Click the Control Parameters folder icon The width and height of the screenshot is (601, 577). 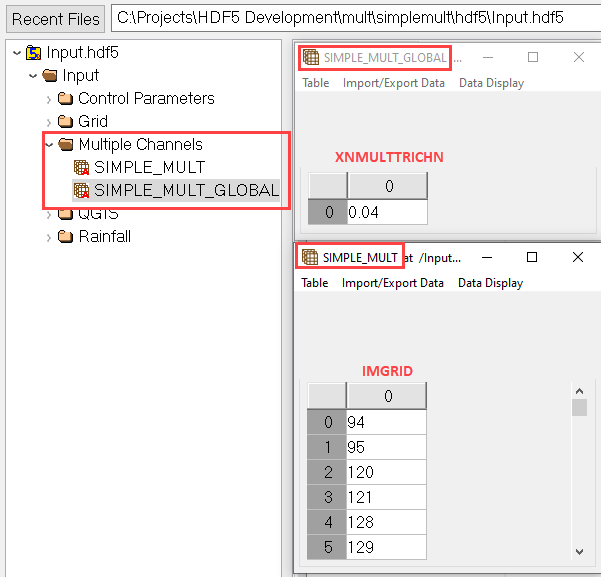pyautogui.click(x=66, y=98)
